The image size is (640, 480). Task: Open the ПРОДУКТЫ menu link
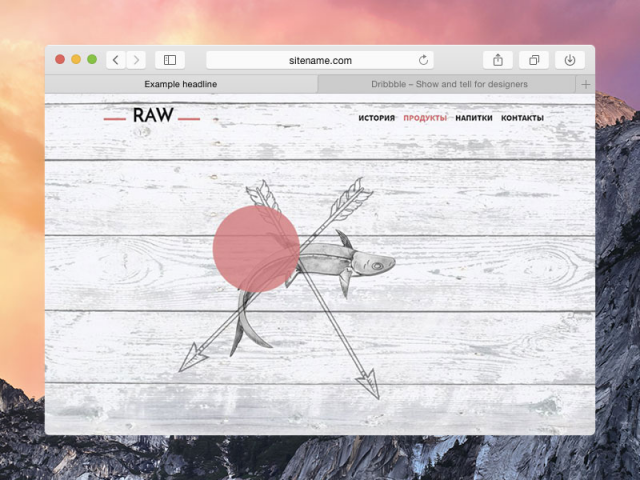pos(425,118)
